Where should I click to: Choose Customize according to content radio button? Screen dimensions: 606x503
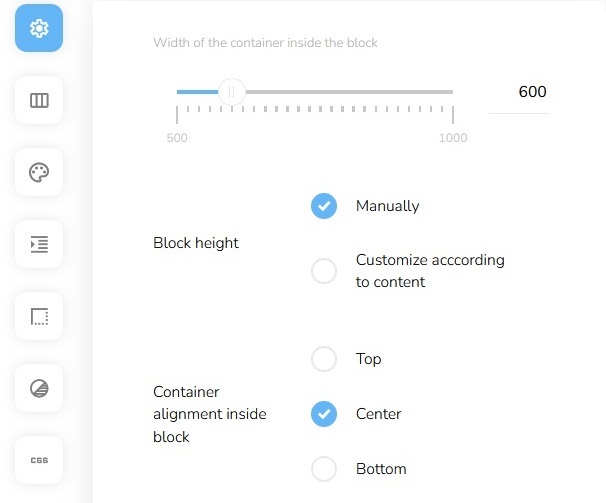pos(324,271)
